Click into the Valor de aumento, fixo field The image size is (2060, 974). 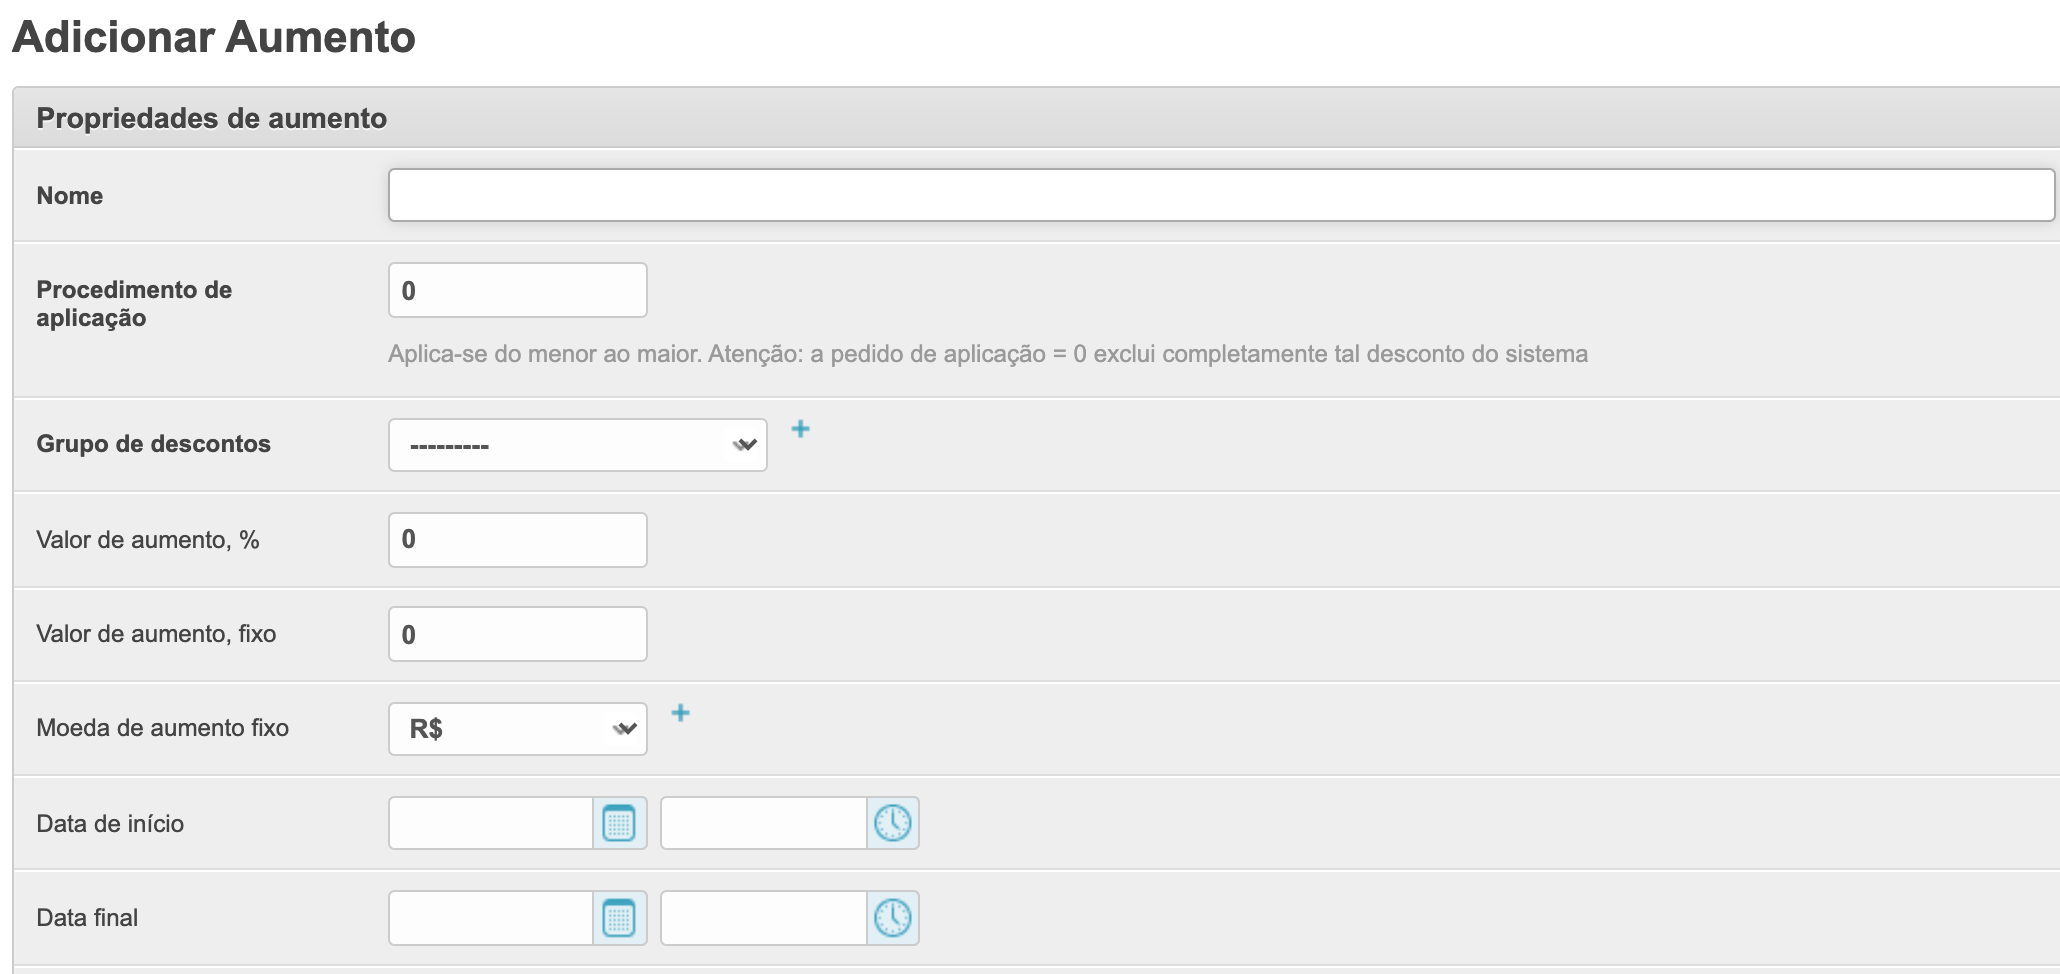point(517,634)
